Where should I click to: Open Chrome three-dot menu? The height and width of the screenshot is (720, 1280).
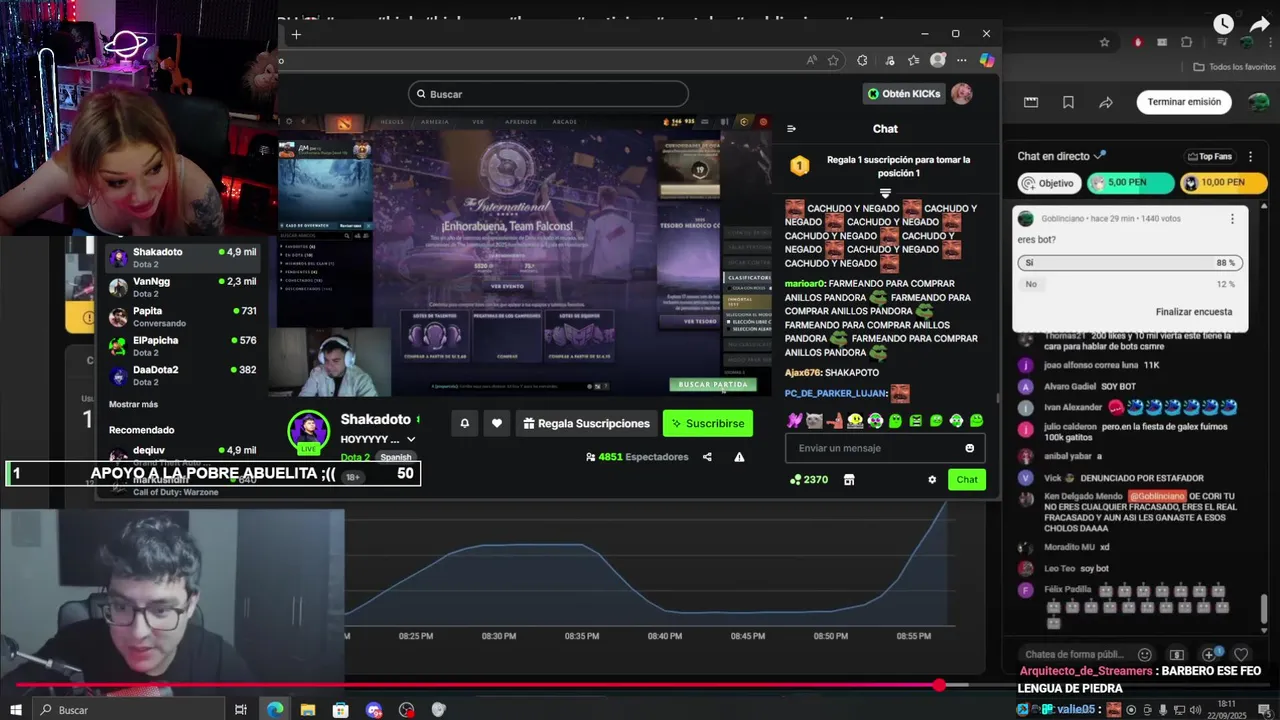(1271, 42)
